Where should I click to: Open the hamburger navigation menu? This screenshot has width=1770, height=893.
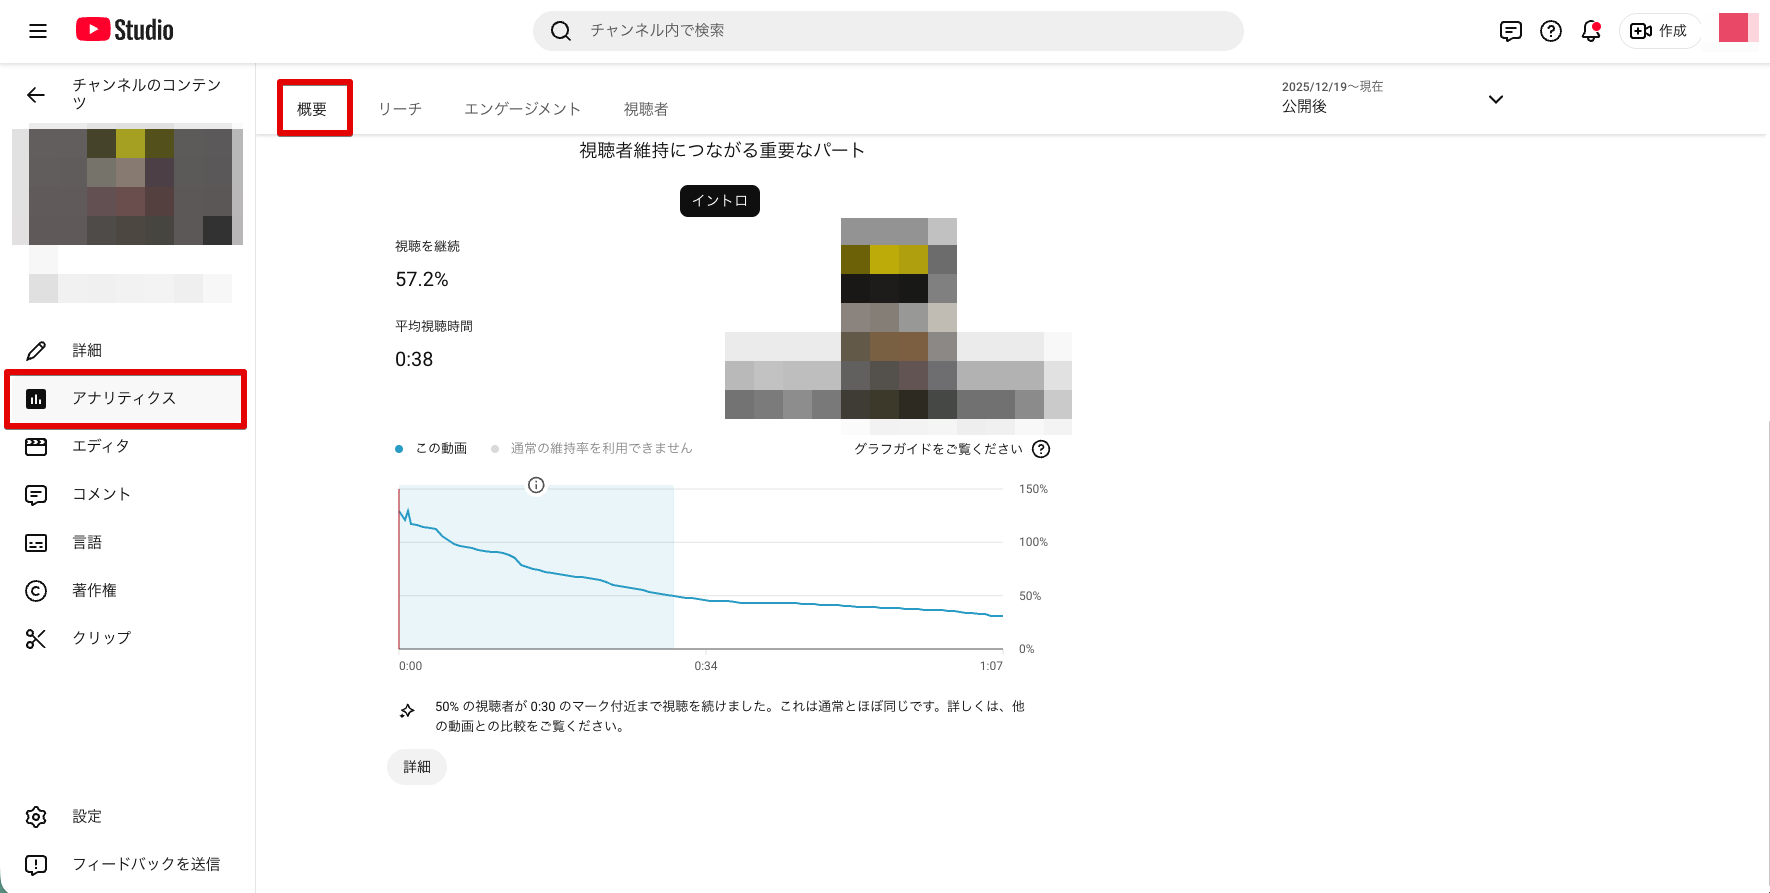click(38, 31)
